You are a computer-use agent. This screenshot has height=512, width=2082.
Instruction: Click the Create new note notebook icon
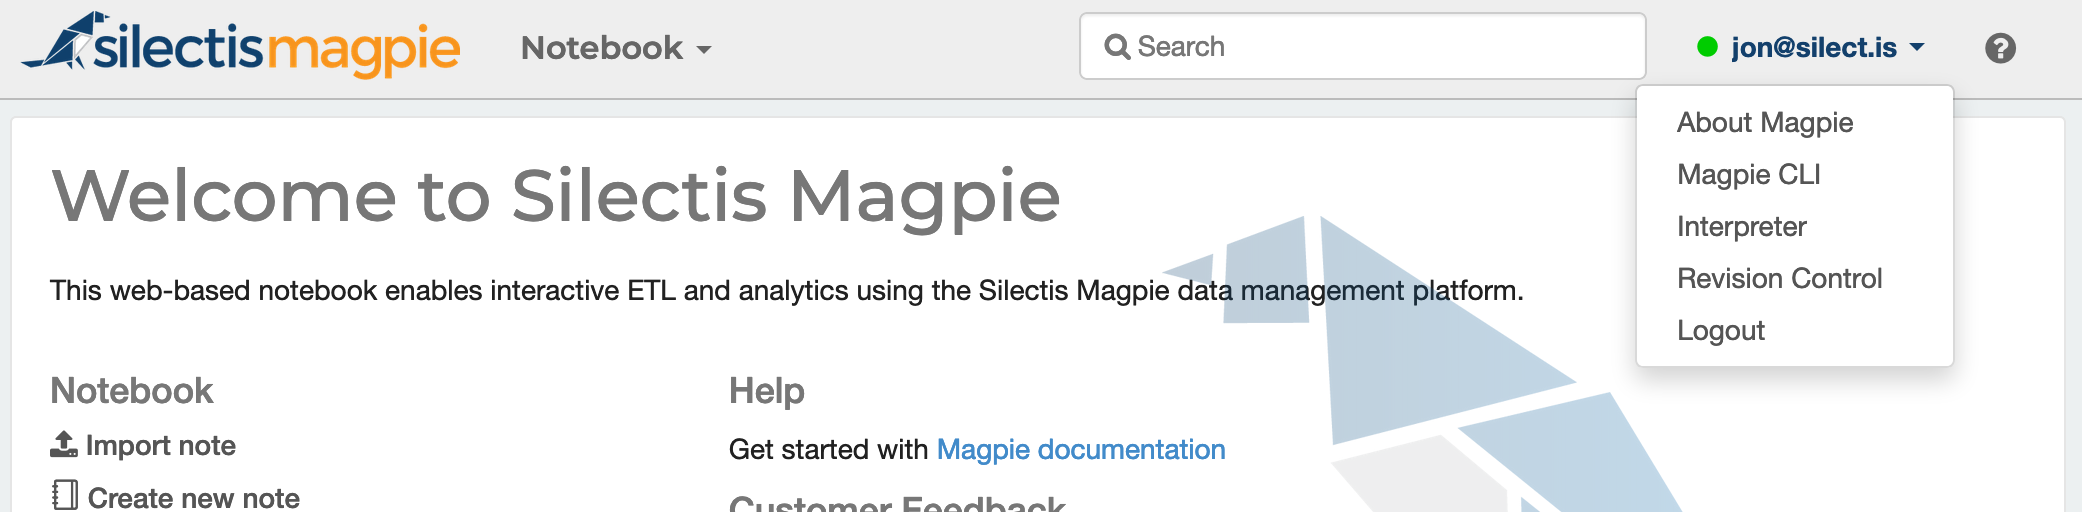click(x=65, y=495)
